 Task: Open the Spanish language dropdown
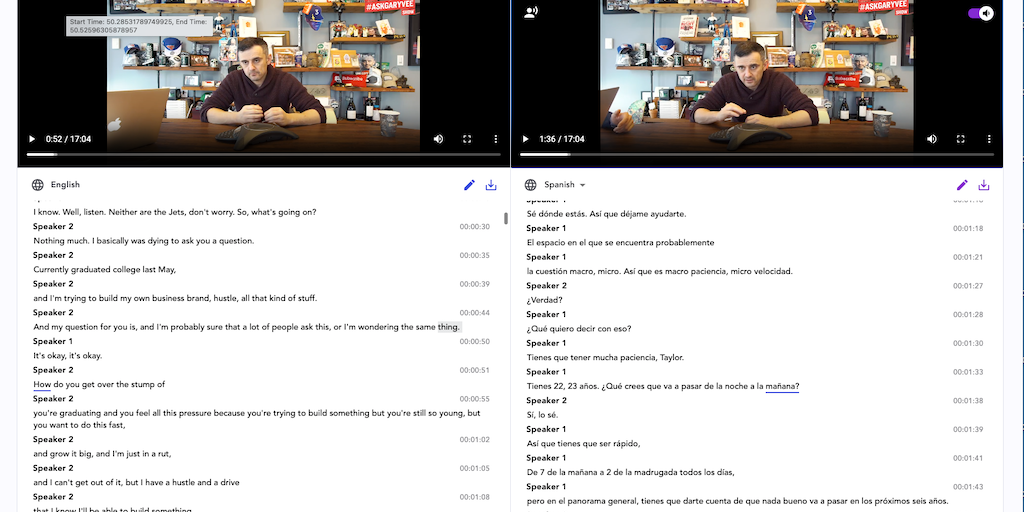565,185
